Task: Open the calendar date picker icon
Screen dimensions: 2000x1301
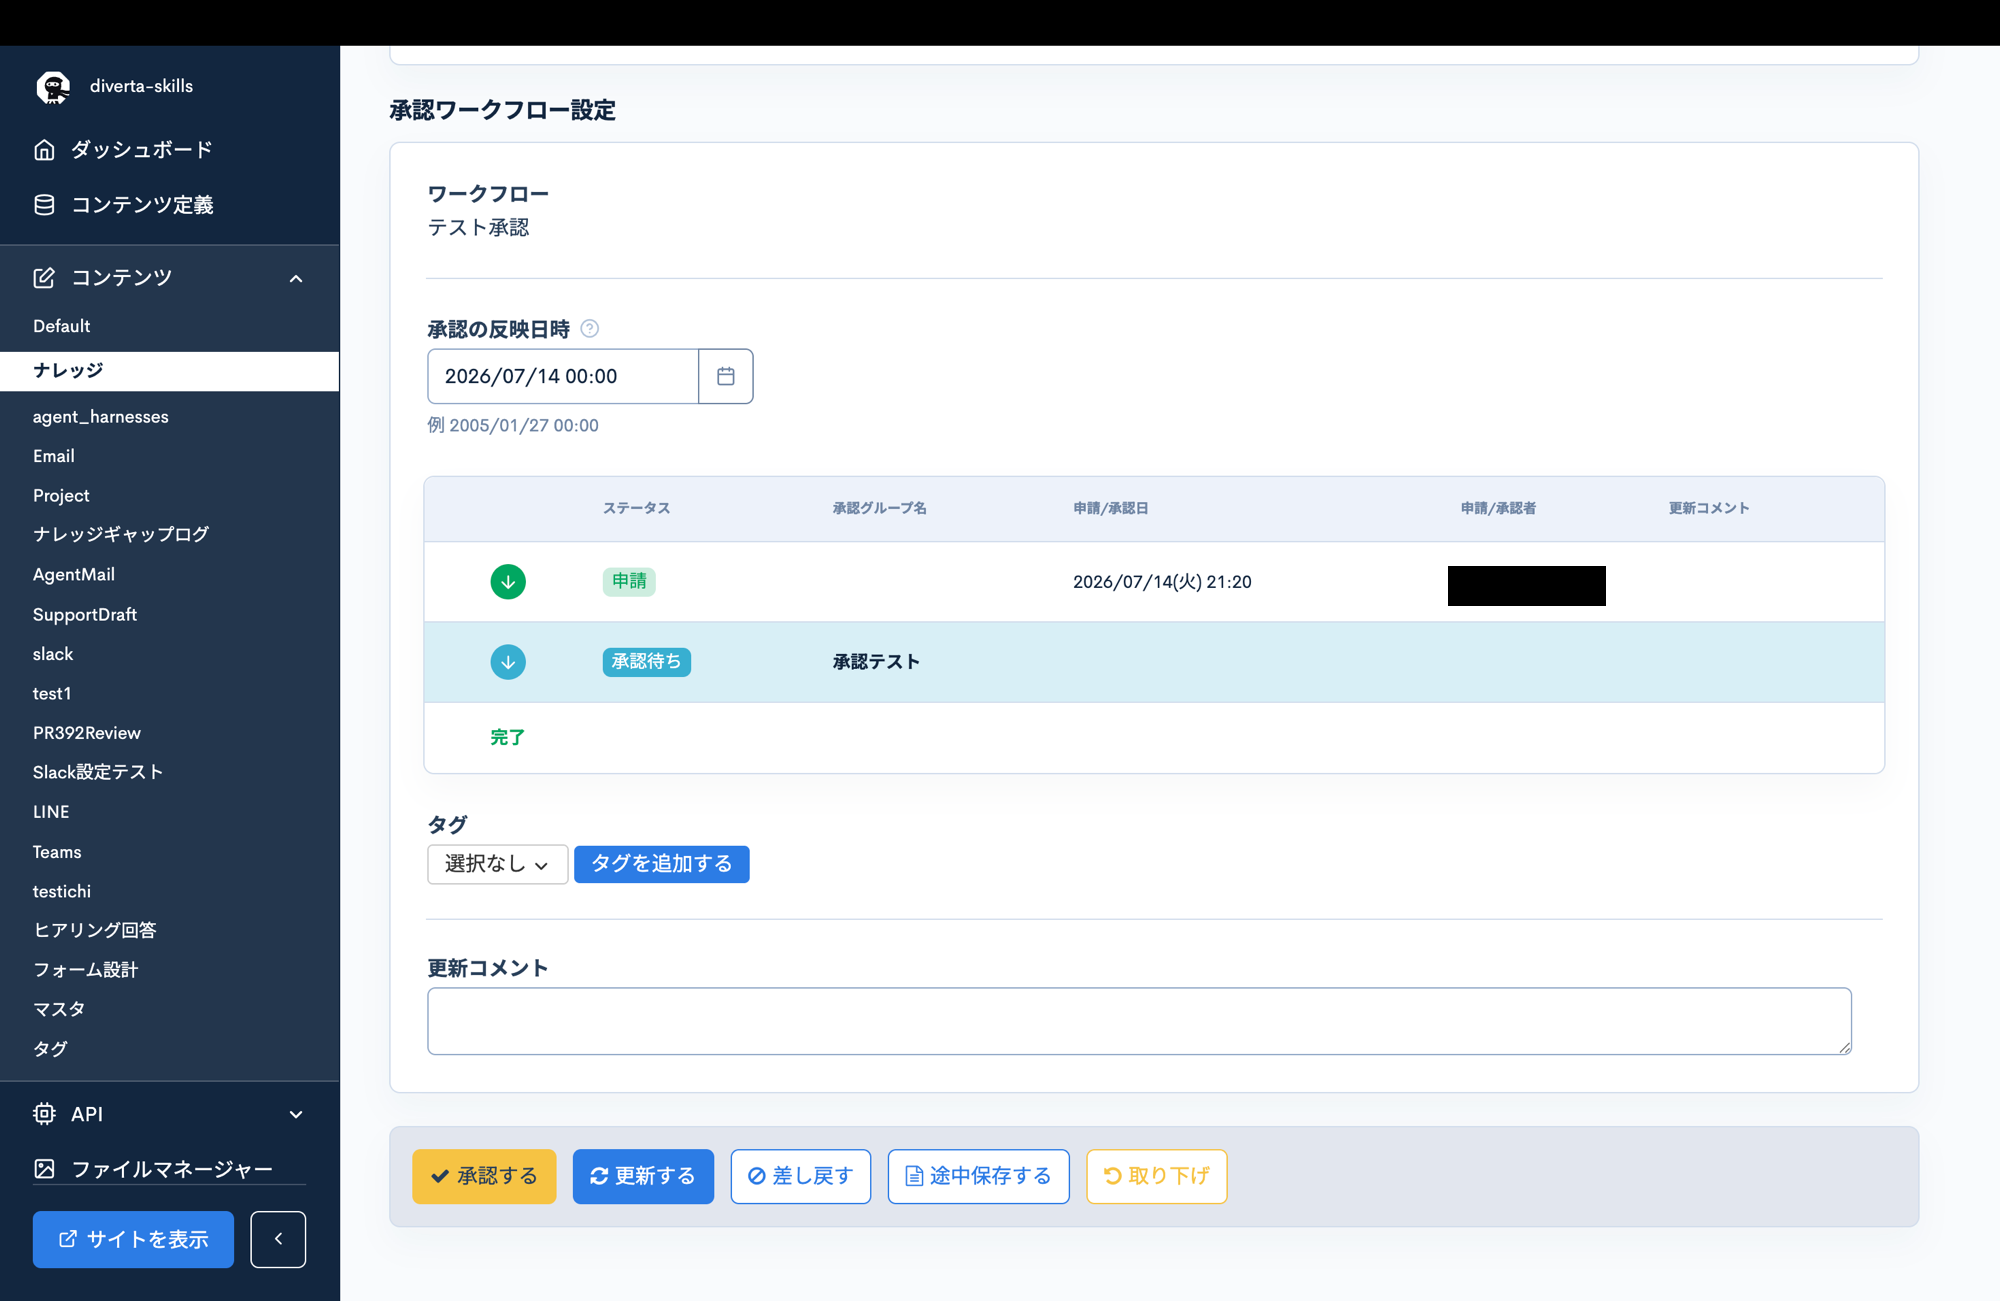Action: [x=726, y=376]
